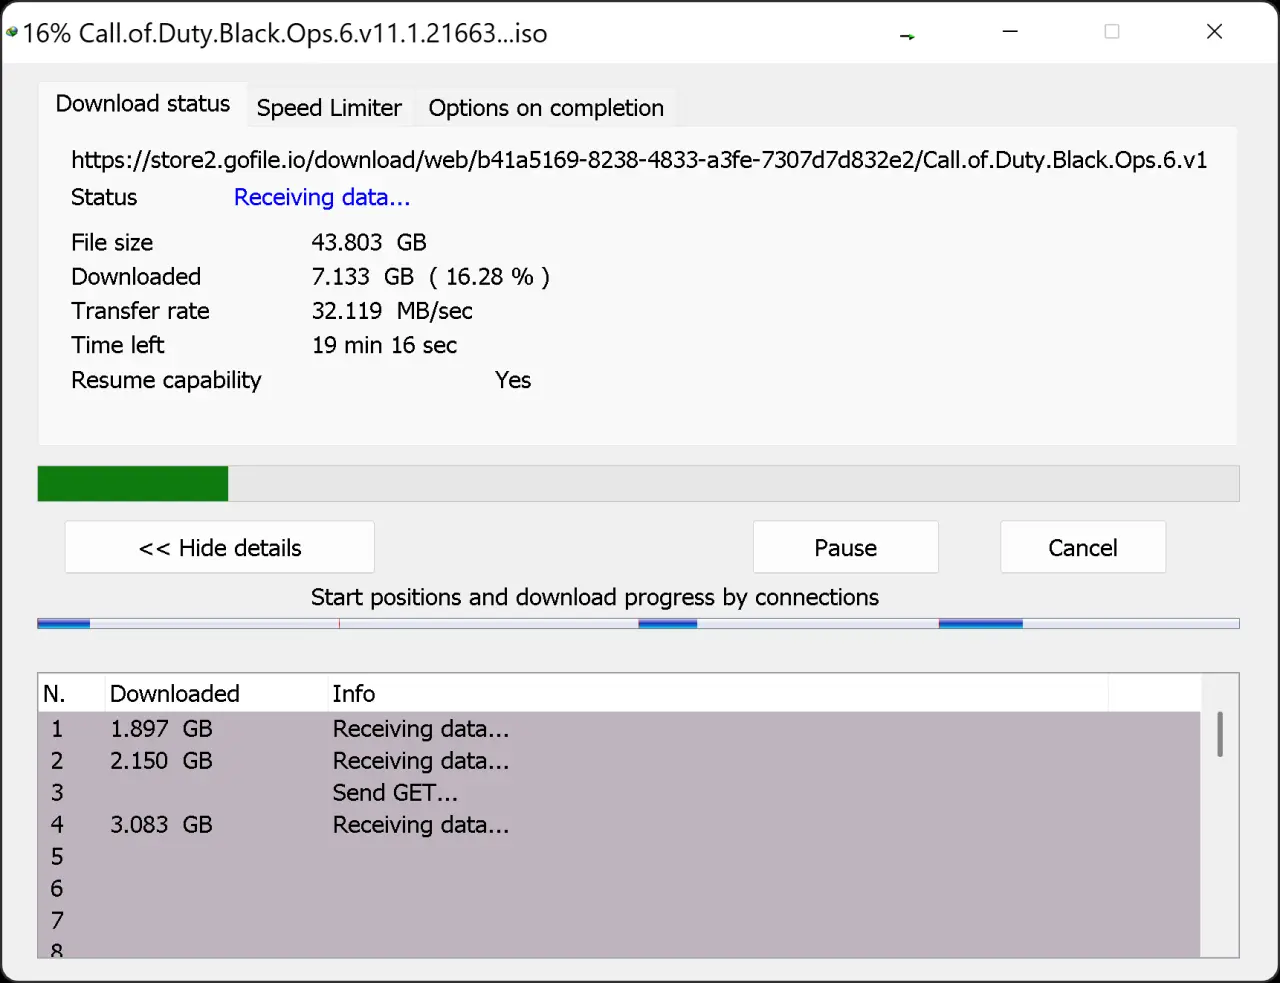This screenshot has height=983, width=1280.
Task: Click the time left 19 min 16 sec
Action: click(x=384, y=345)
